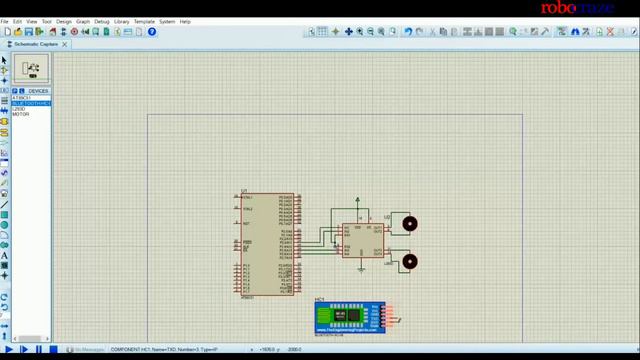The image size is (640, 360).
Task: Select the 2D line drawing tool
Action: [x=4, y=204]
